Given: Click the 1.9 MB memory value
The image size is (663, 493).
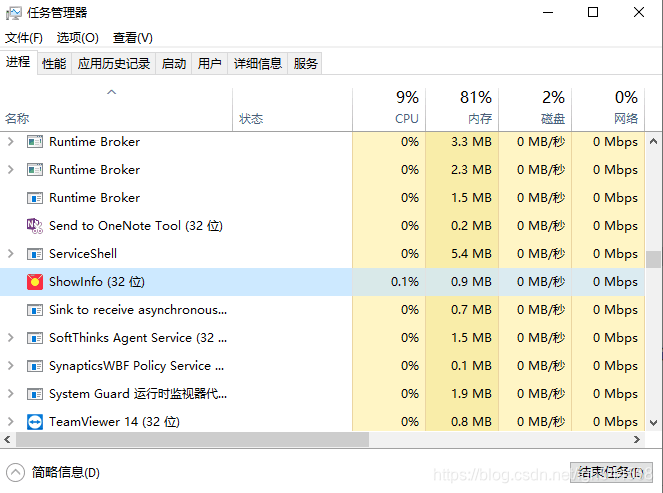Looking at the screenshot, I should (x=471, y=394).
